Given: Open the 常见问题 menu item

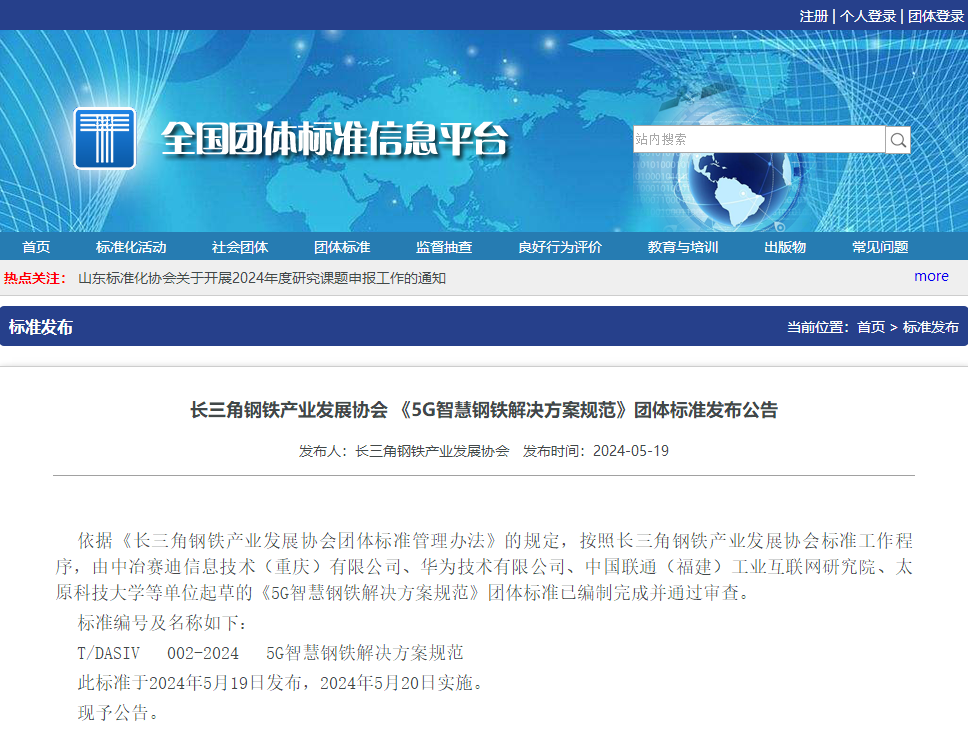Looking at the screenshot, I should 880,247.
